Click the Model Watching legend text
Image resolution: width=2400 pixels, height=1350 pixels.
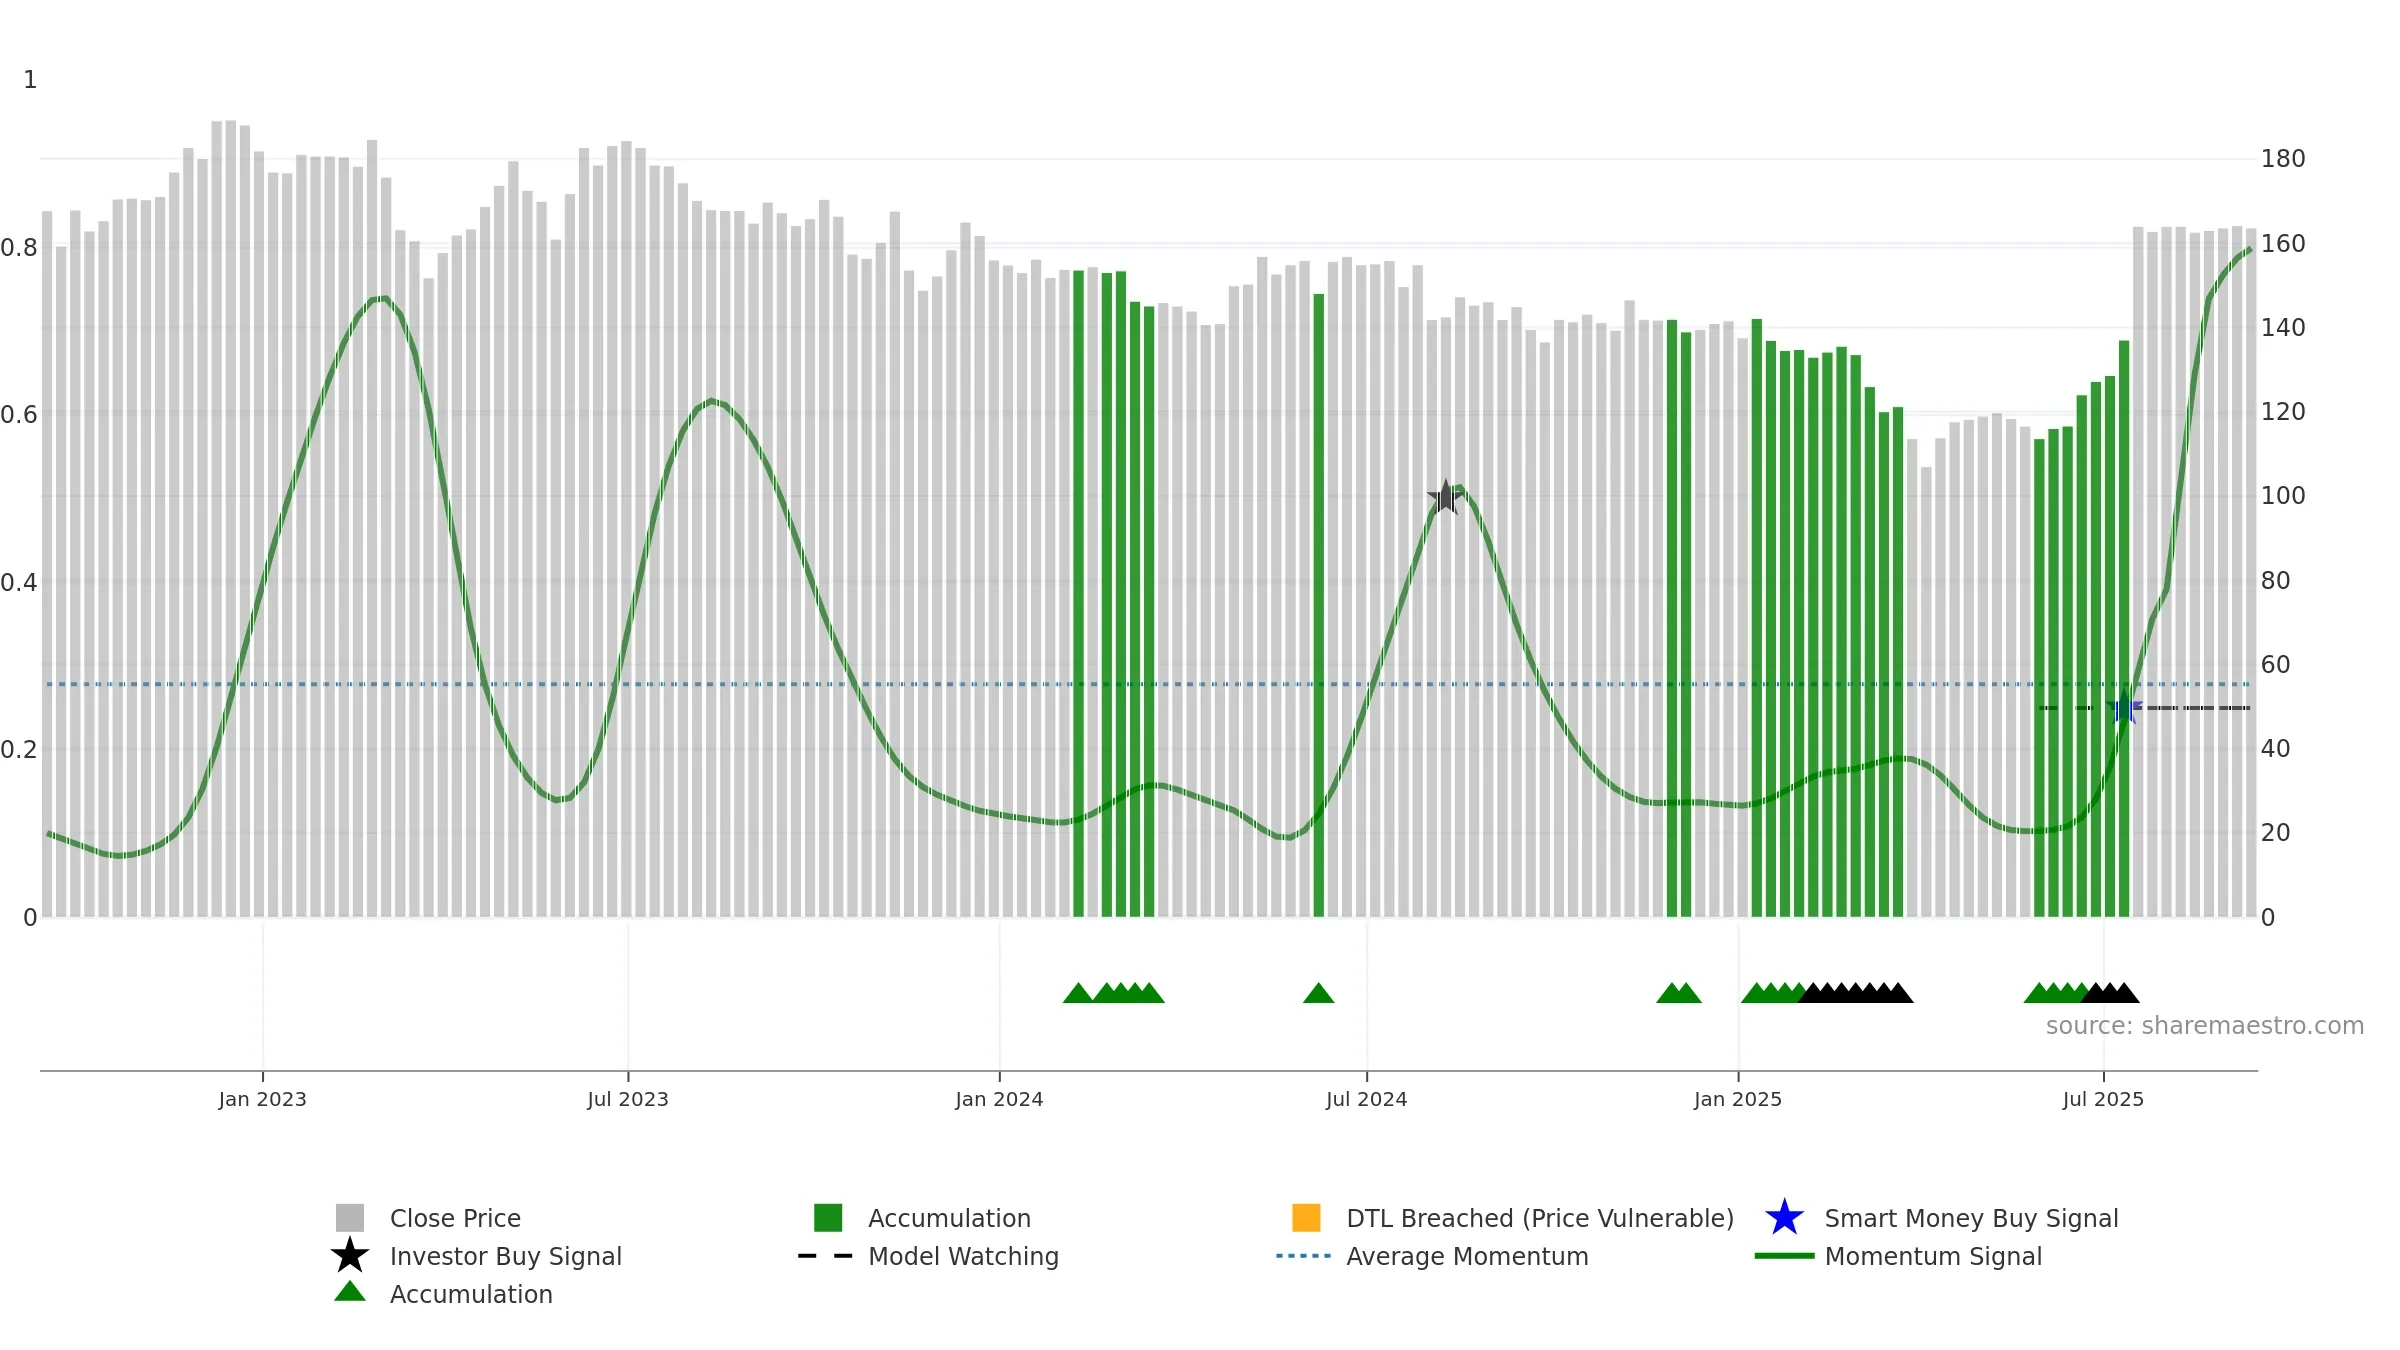tap(963, 1256)
